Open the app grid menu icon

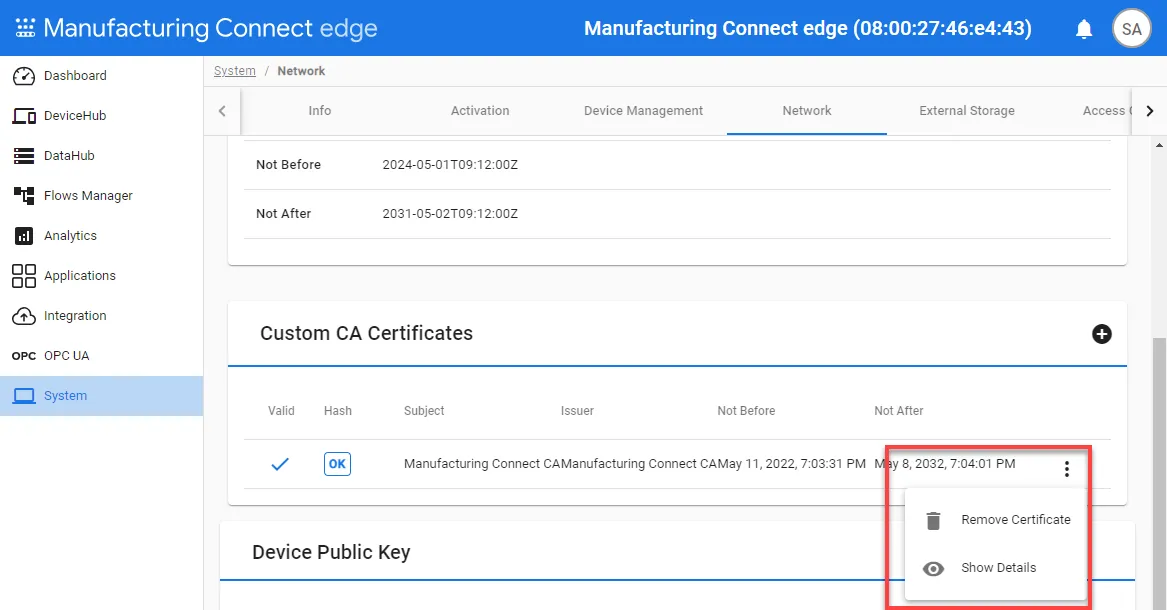25,28
